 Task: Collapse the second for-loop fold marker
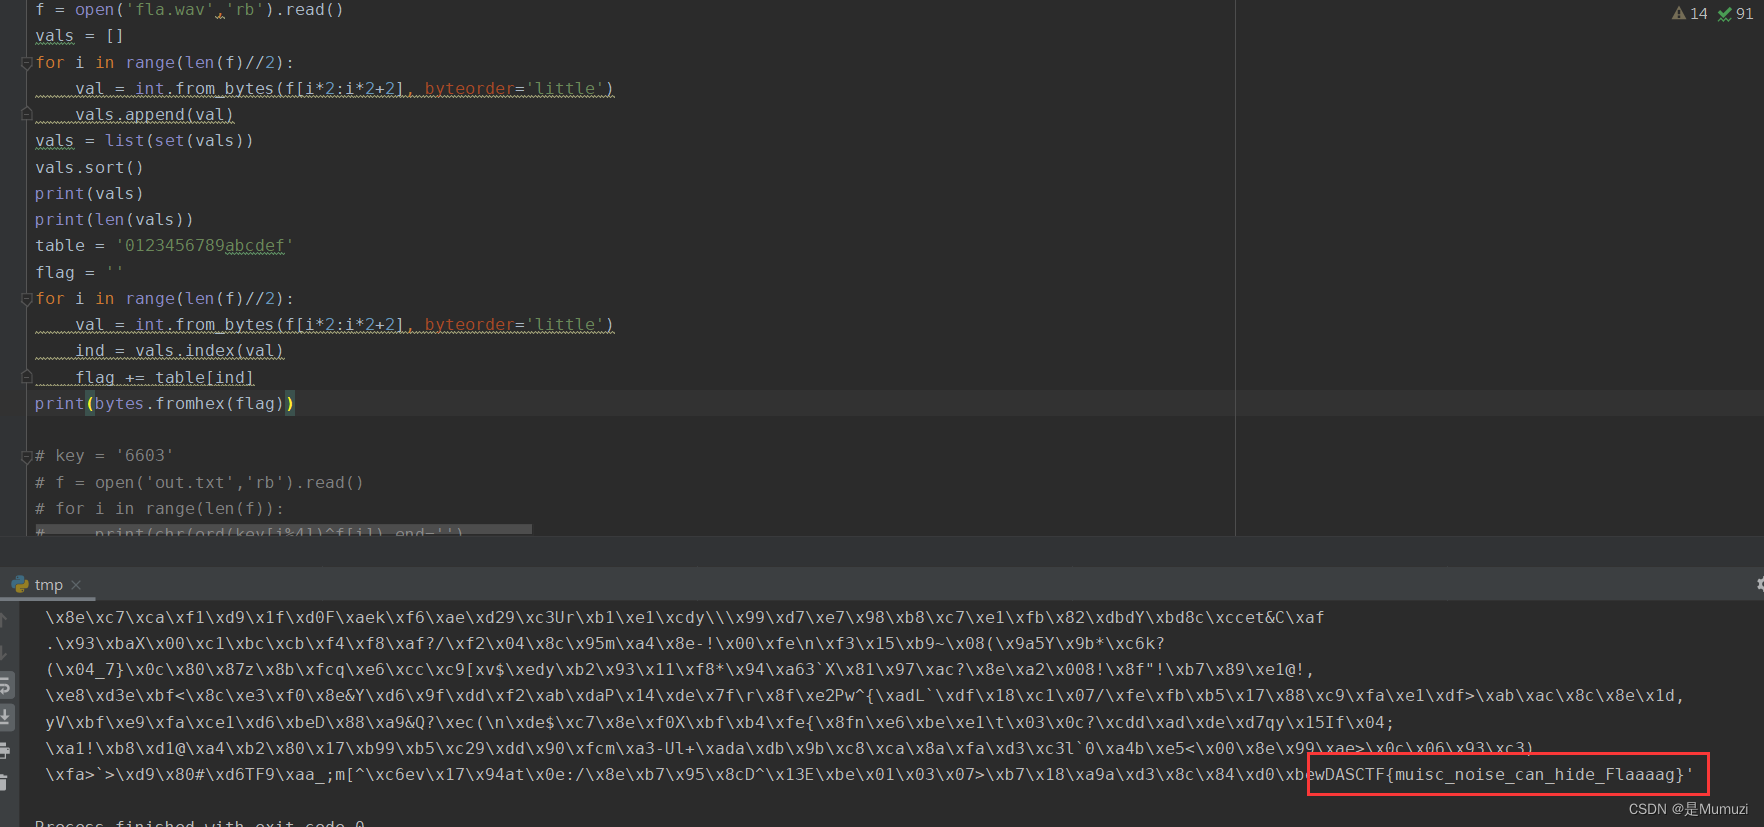(x=26, y=299)
